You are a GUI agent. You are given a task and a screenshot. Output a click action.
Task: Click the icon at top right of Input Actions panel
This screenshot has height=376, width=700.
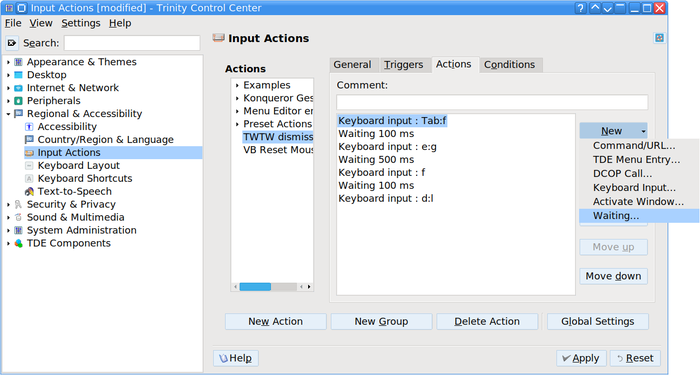(x=659, y=38)
